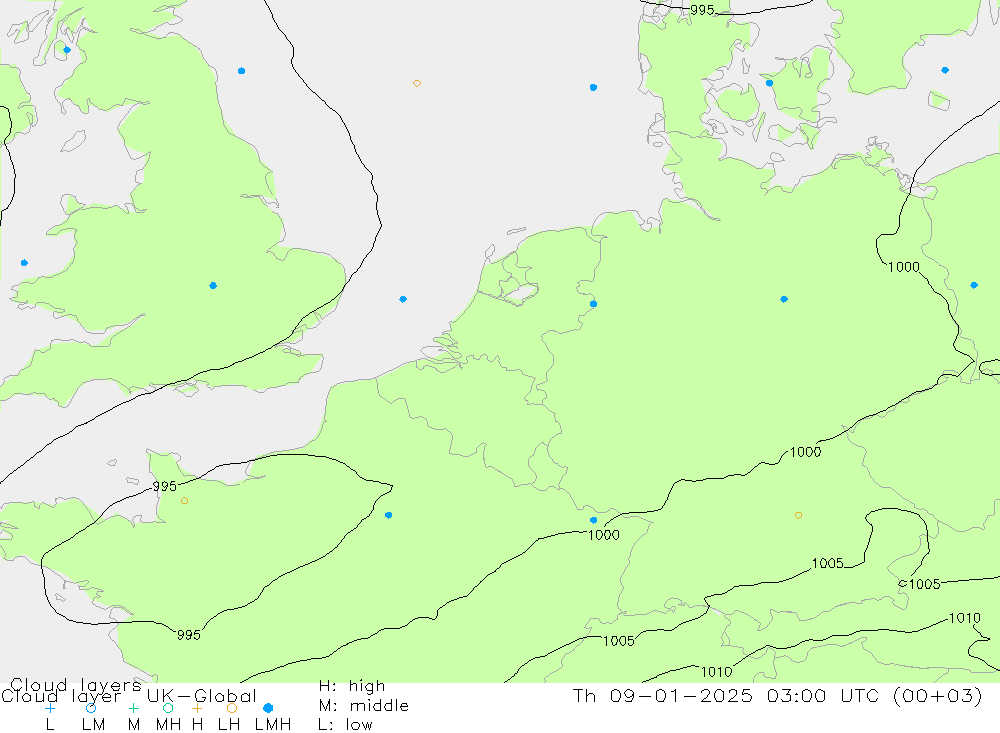Select the LMH marker west of Wales
Image resolution: width=1000 pixels, height=733 pixels.
[24, 263]
